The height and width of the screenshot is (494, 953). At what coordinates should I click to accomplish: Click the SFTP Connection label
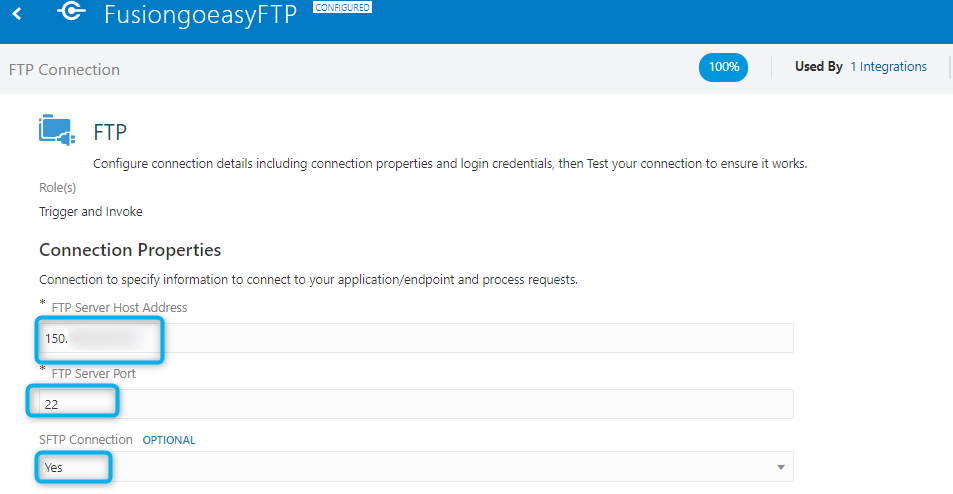click(86, 440)
